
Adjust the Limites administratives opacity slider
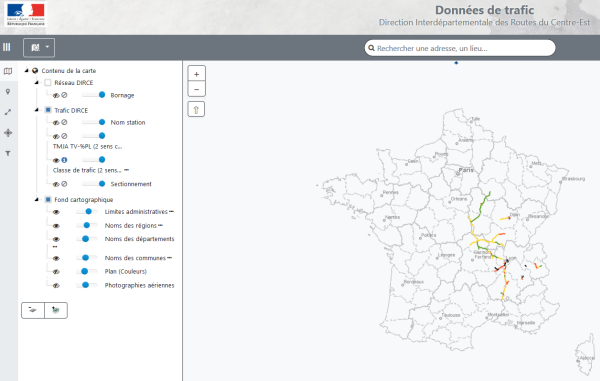click(x=87, y=211)
